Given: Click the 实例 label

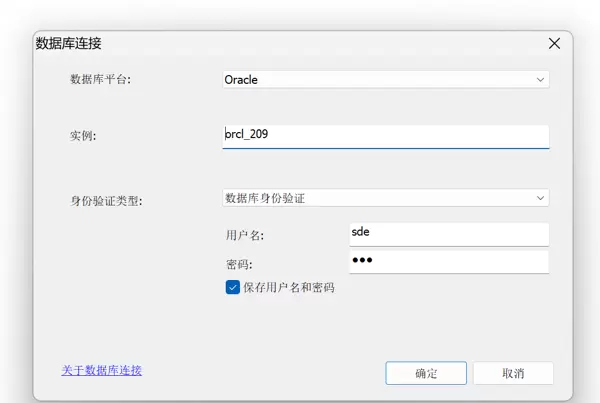Looking at the screenshot, I should coord(82,136).
